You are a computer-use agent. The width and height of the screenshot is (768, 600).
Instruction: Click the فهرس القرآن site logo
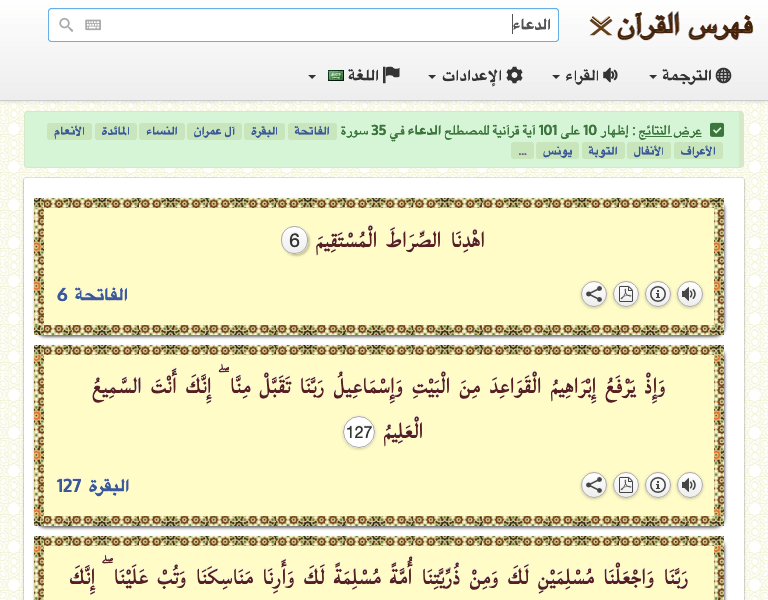click(672, 25)
